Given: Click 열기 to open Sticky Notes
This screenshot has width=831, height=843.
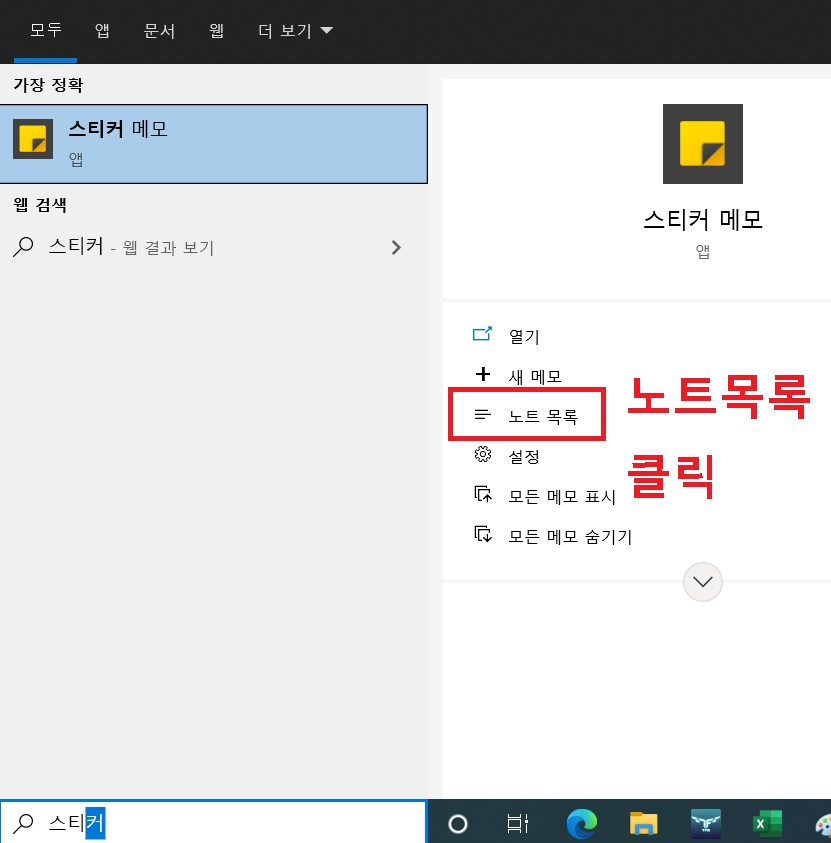Looking at the screenshot, I should coord(524,336).
